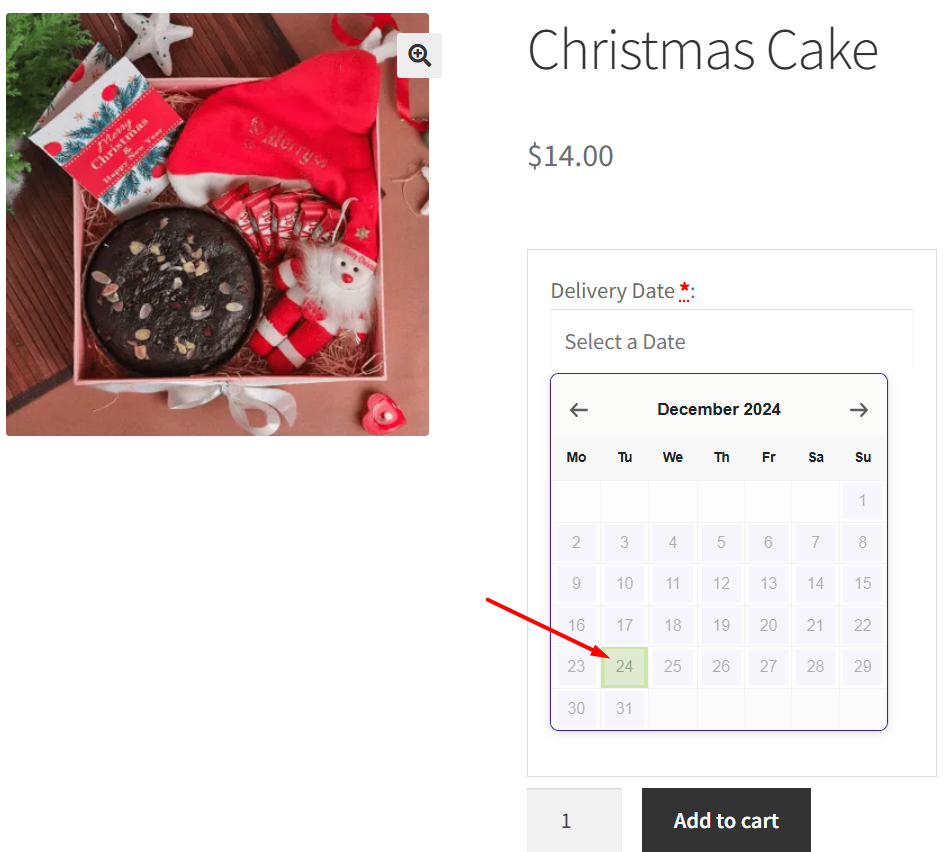This screenshot has width=949, height=852.
Task: Click the December 2024 month title
Action: click(x=719, y=409)
